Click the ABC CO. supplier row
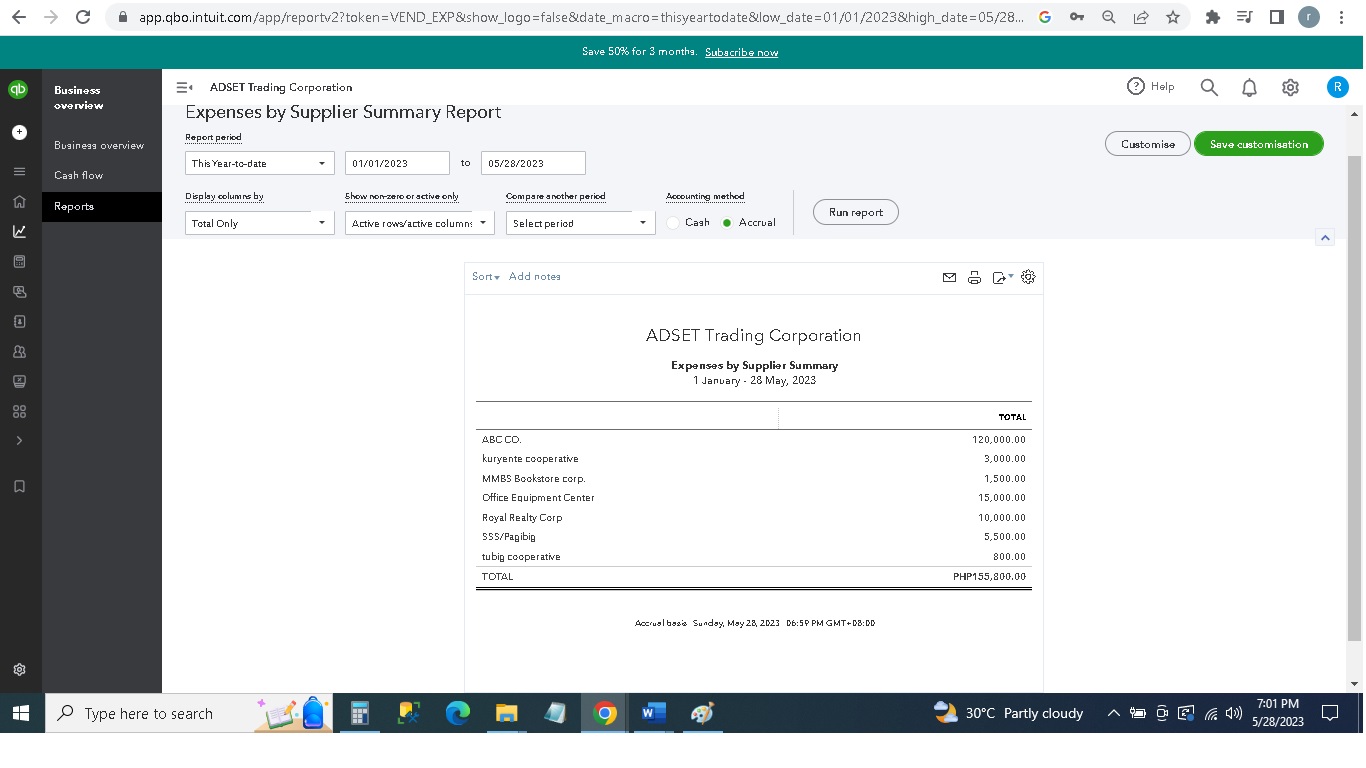Viewport: 1366px width, 768px height. [x=754, y=440]
